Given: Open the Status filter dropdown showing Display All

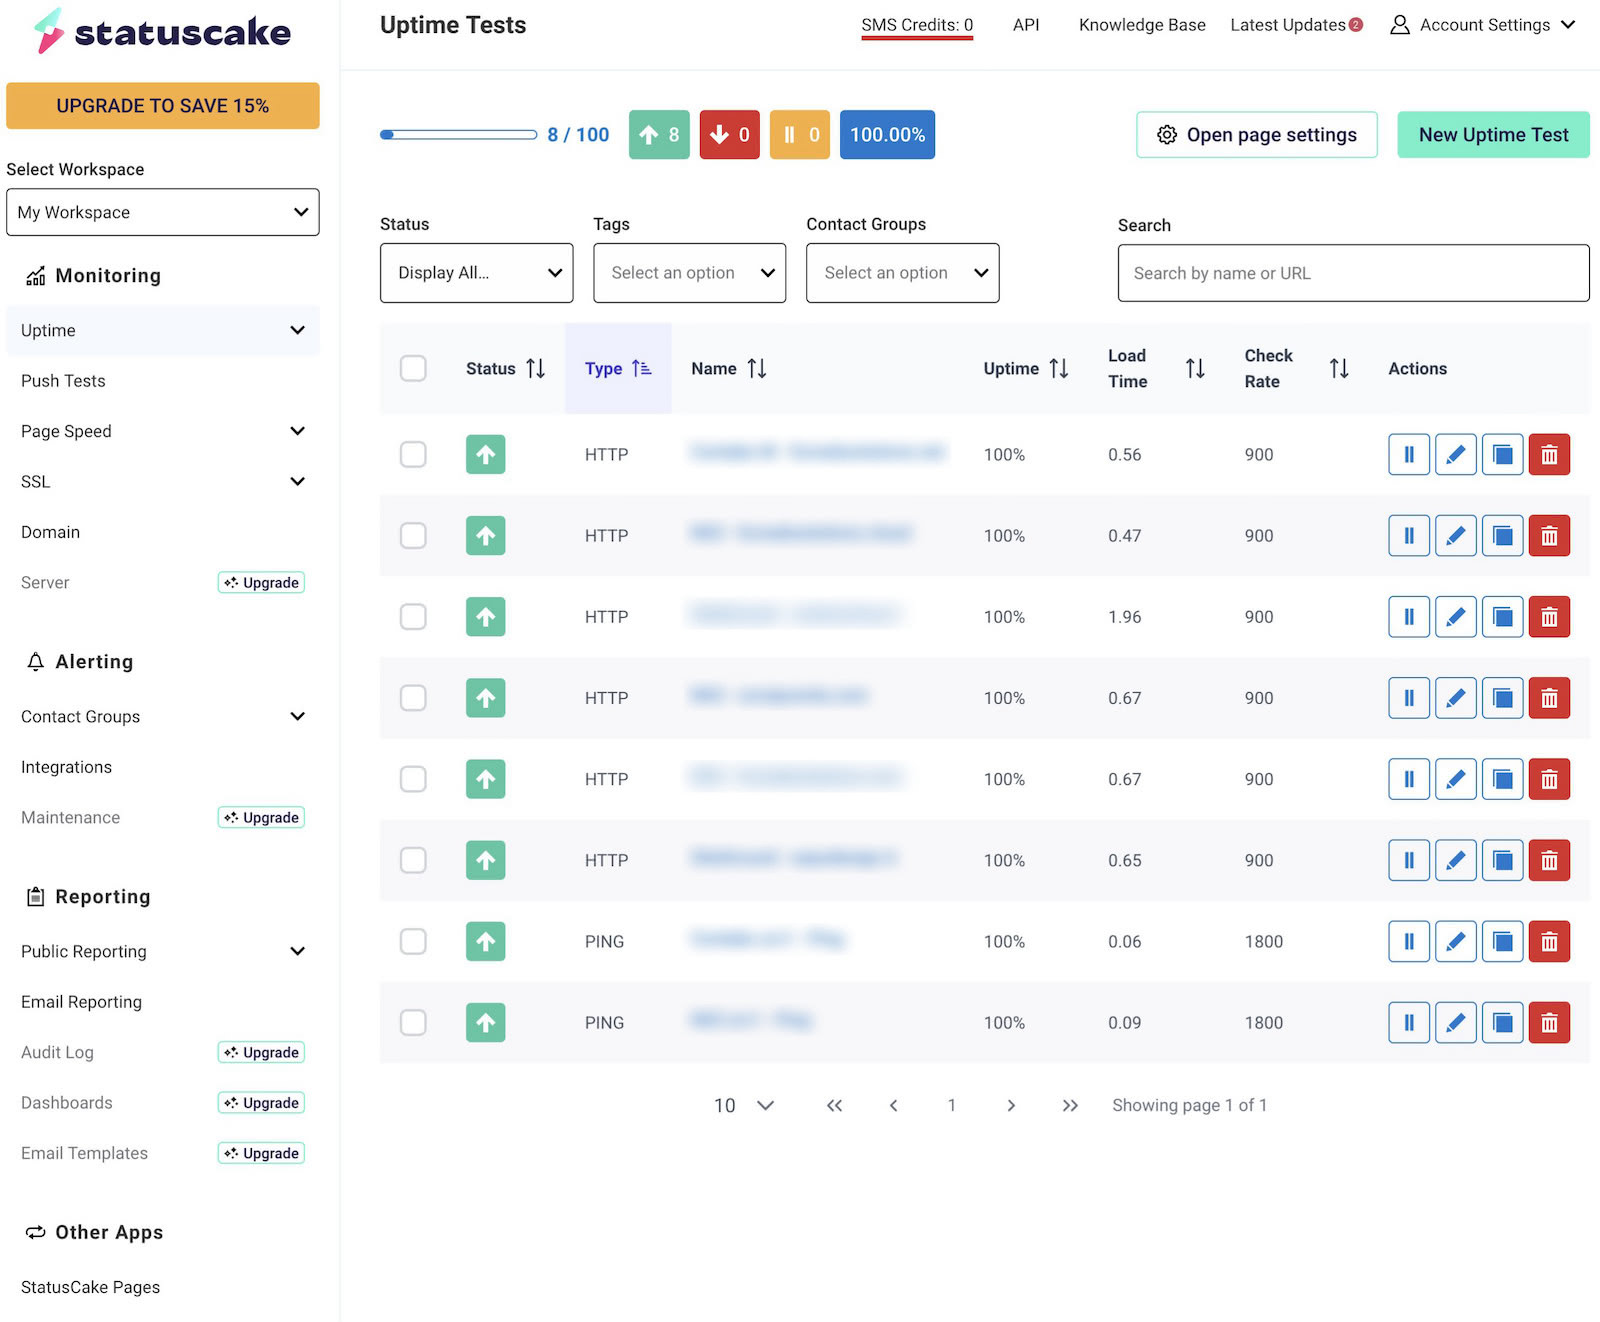Looking at the screenshot, I should [x=476, y=272].
